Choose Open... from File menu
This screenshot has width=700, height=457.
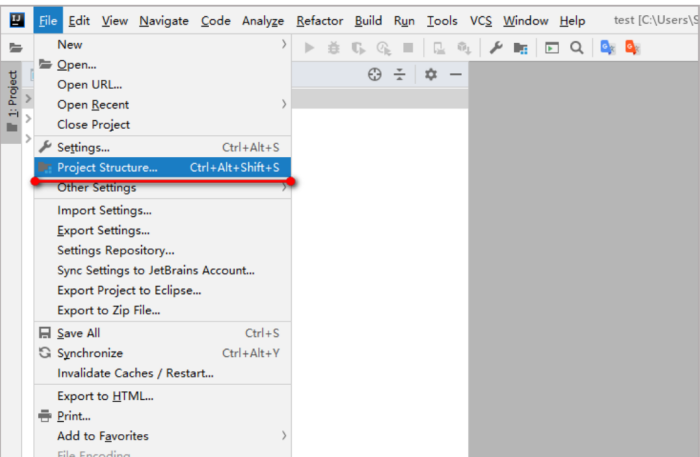tap(162, 65)
